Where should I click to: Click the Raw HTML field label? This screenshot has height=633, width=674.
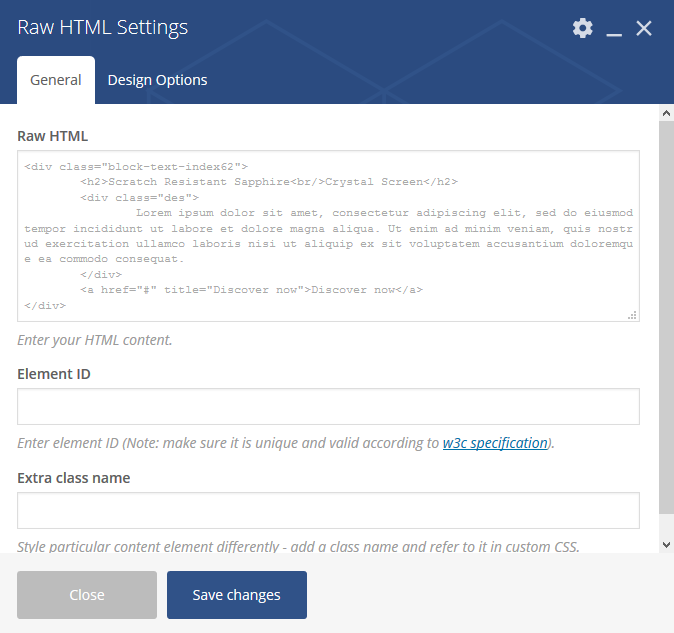[x=52, y=136]
